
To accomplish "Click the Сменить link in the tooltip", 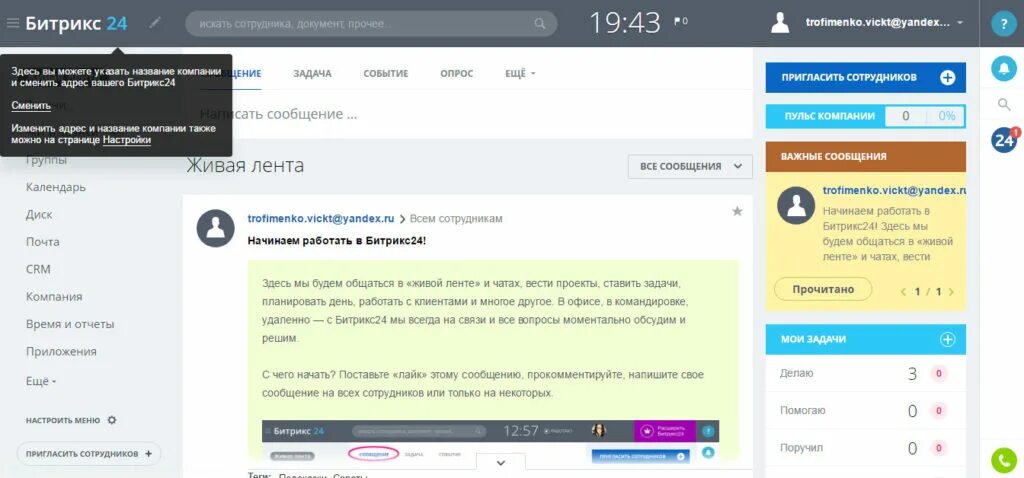I will tap(31, 106).
